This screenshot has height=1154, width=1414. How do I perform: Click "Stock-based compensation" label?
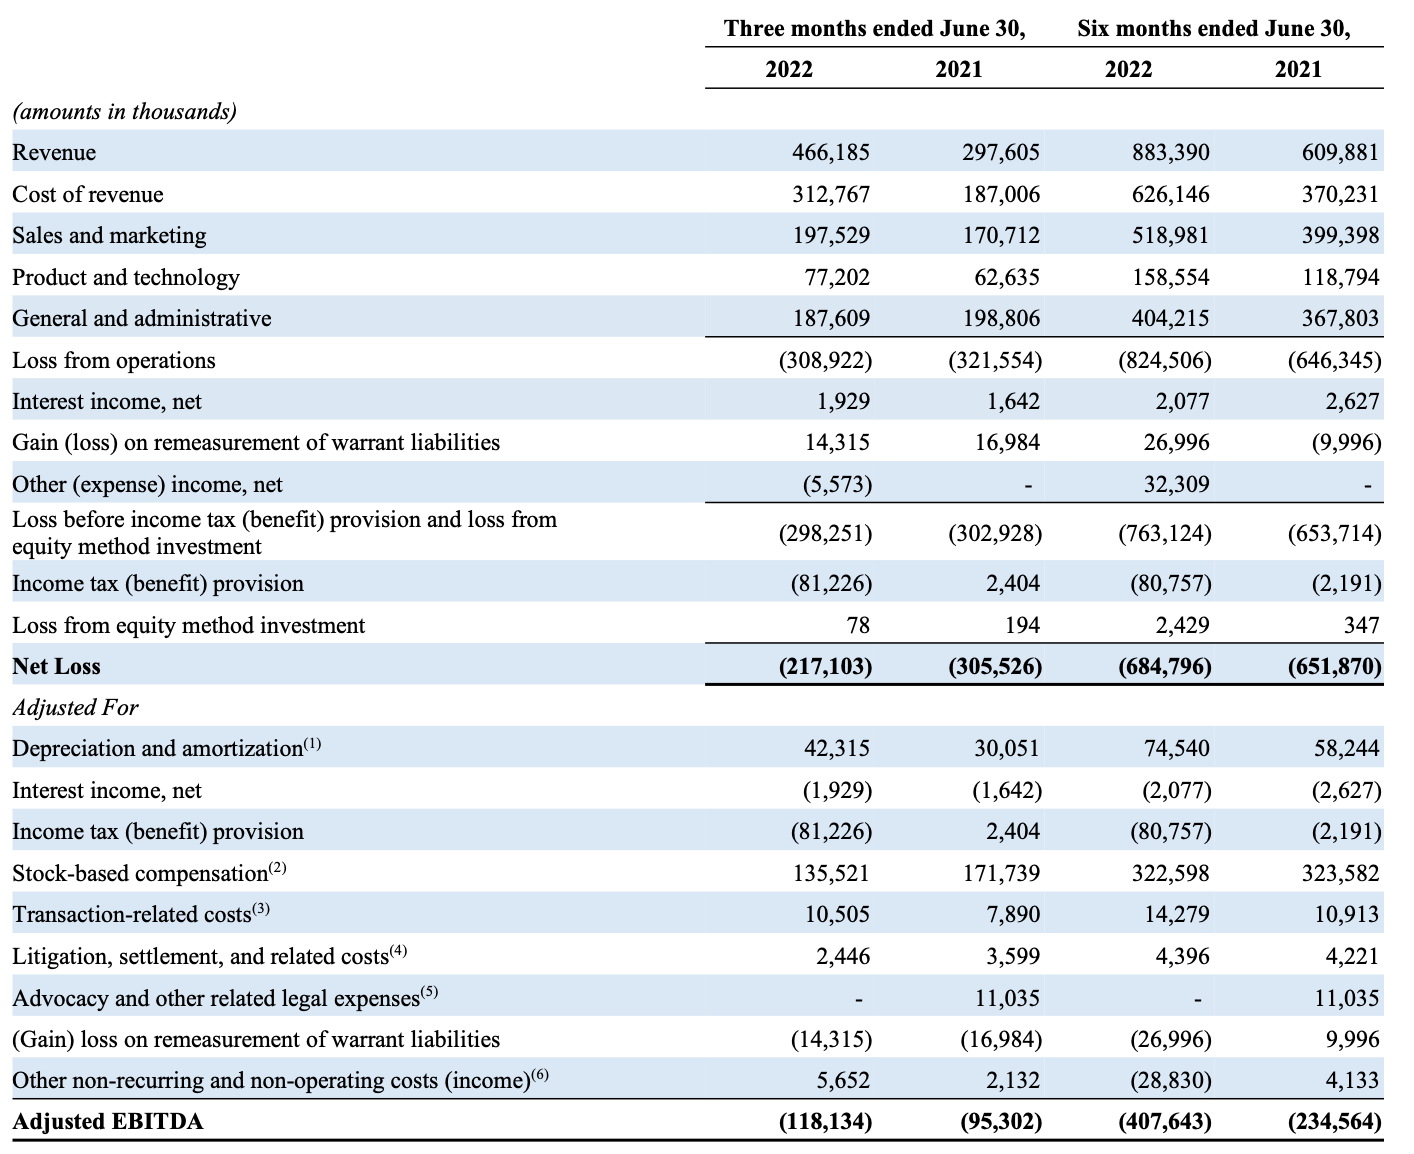[x=149, y=872]
